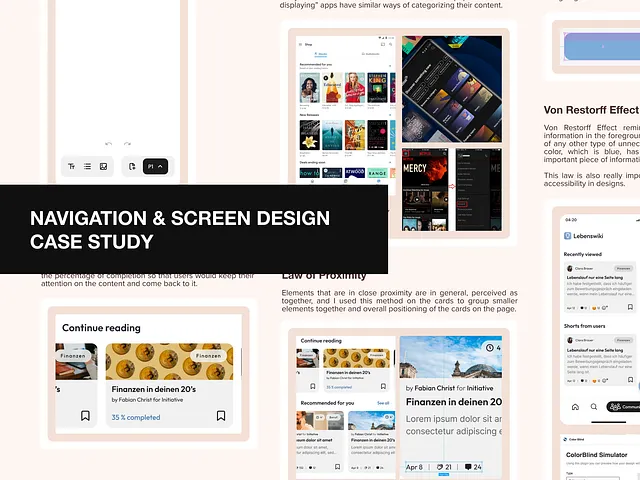Bookmark the Finanzen in deinen 20's card

221,416
